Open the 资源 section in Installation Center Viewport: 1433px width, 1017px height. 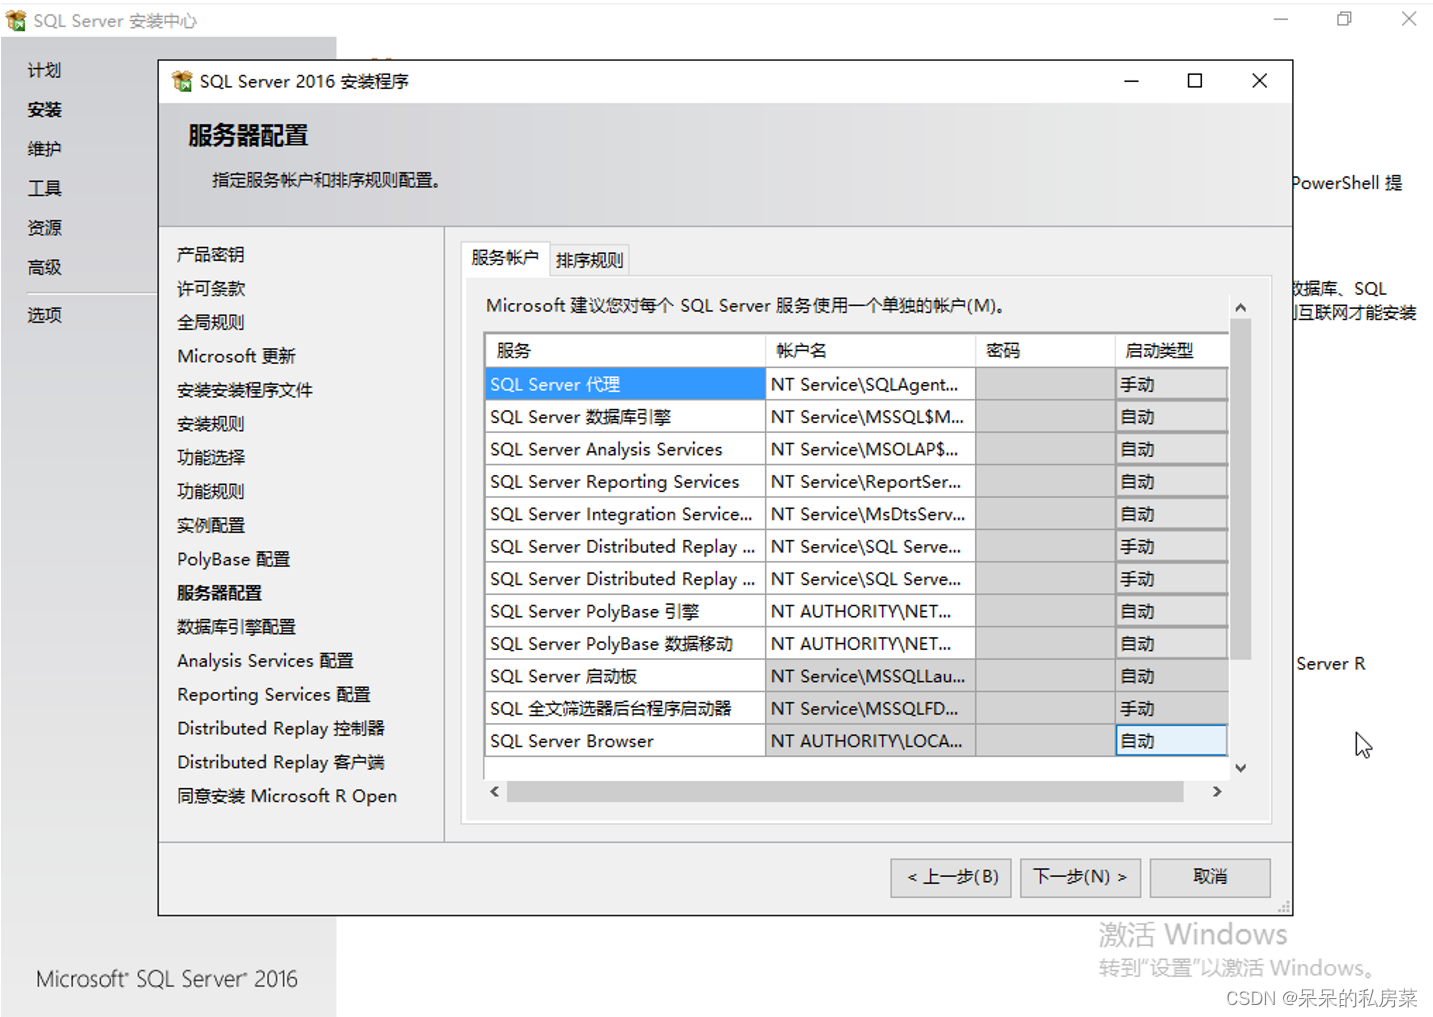(44, 228)
